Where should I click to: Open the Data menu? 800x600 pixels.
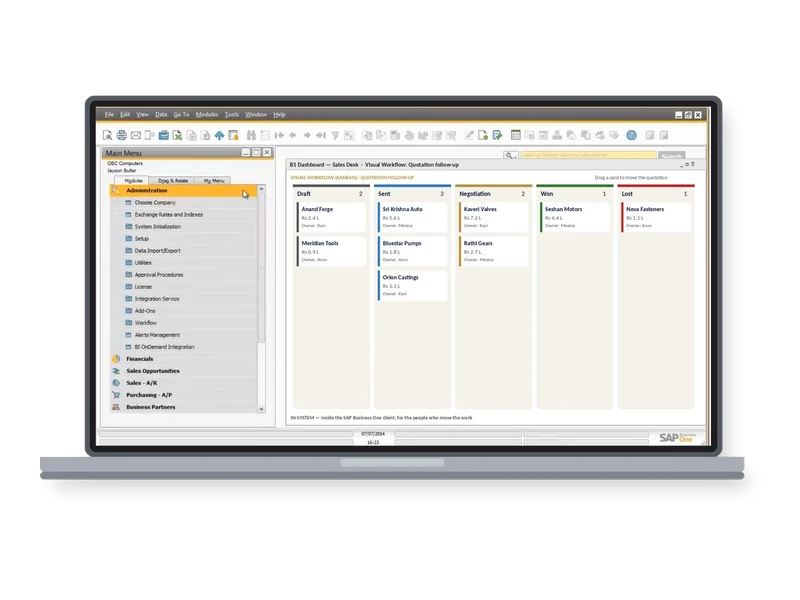click(161, 115)
